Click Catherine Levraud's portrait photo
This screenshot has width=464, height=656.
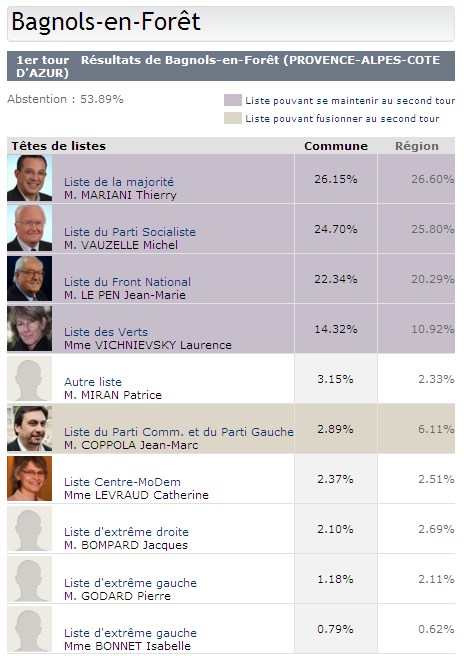pyautogui.click(x=30, y=478)
